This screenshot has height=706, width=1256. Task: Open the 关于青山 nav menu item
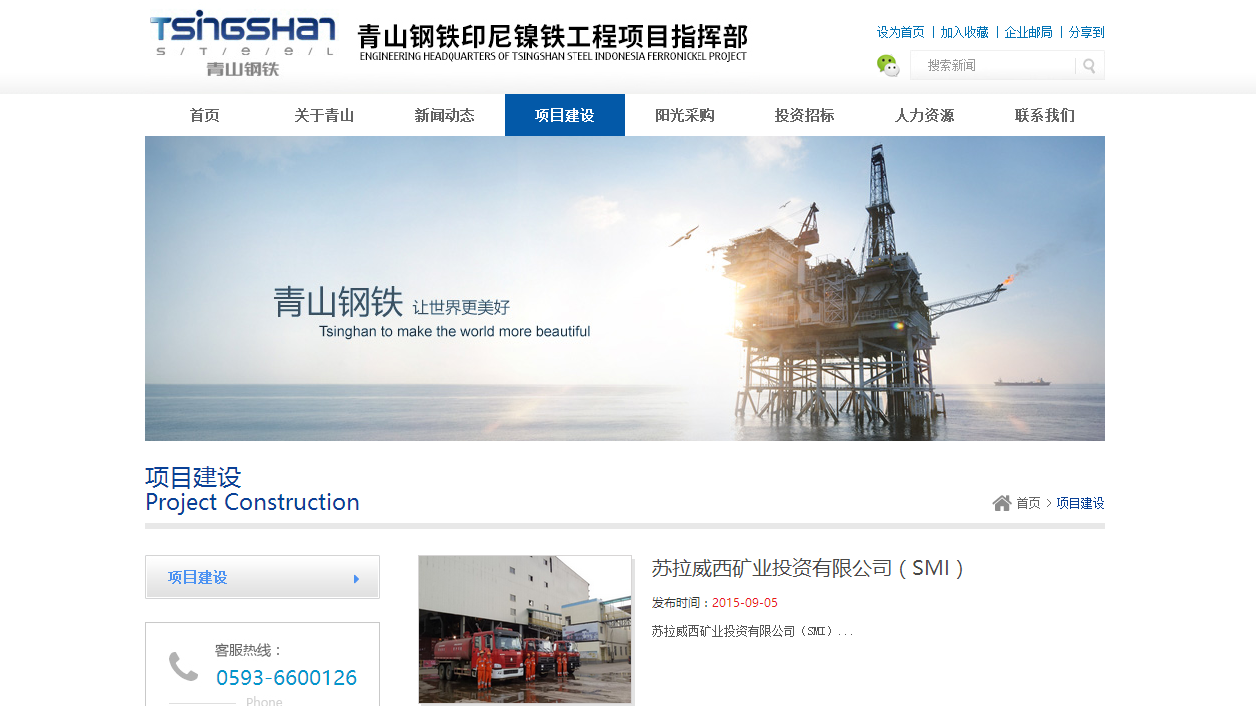tap(325, 115)
